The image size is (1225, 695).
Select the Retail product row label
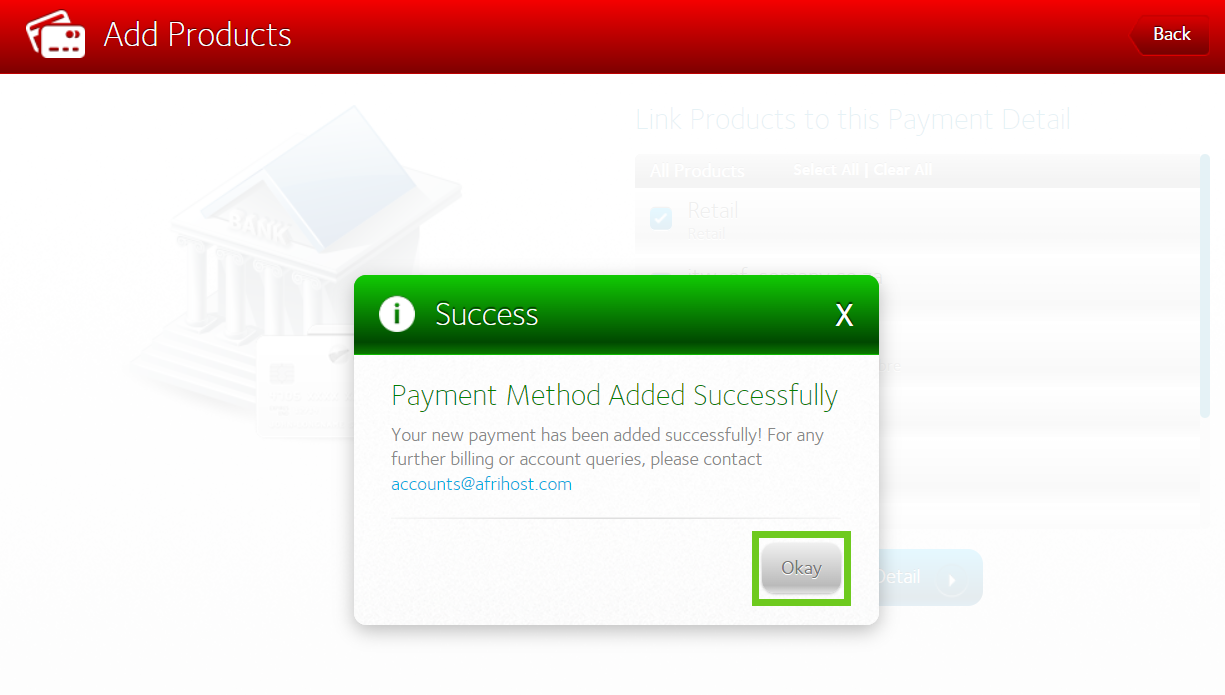coord(713,210)
